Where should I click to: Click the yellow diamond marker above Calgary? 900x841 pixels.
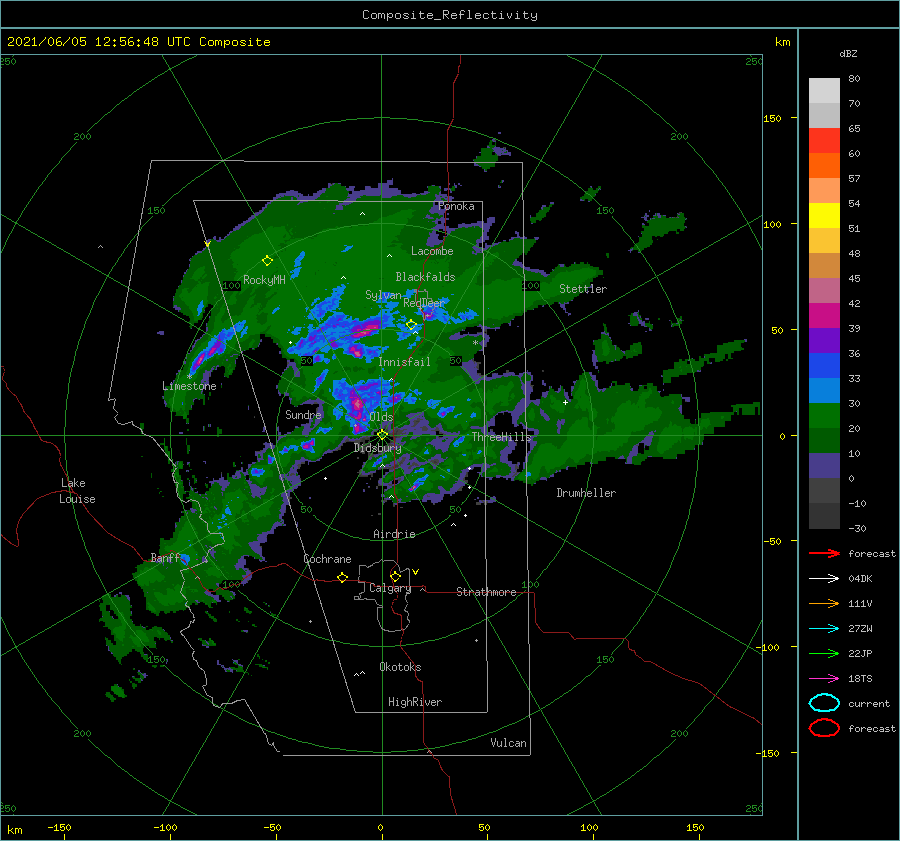[x=395, y=576]
